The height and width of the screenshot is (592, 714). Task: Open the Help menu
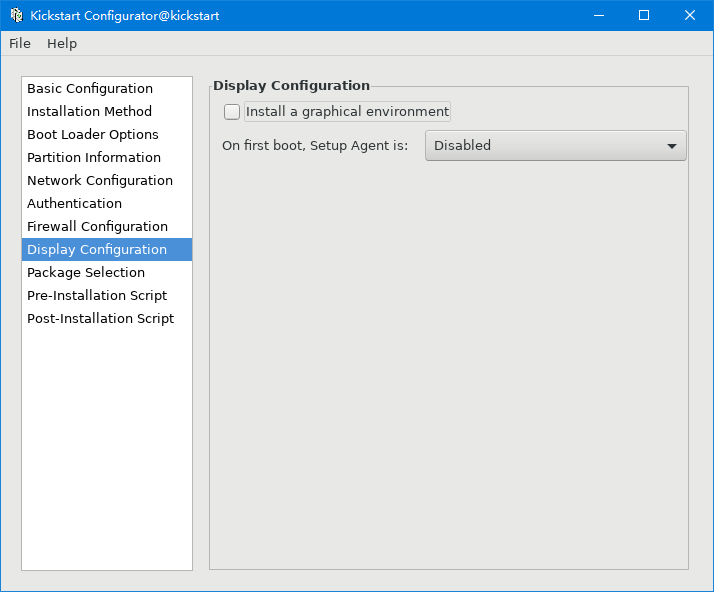(x=62, y=44)
